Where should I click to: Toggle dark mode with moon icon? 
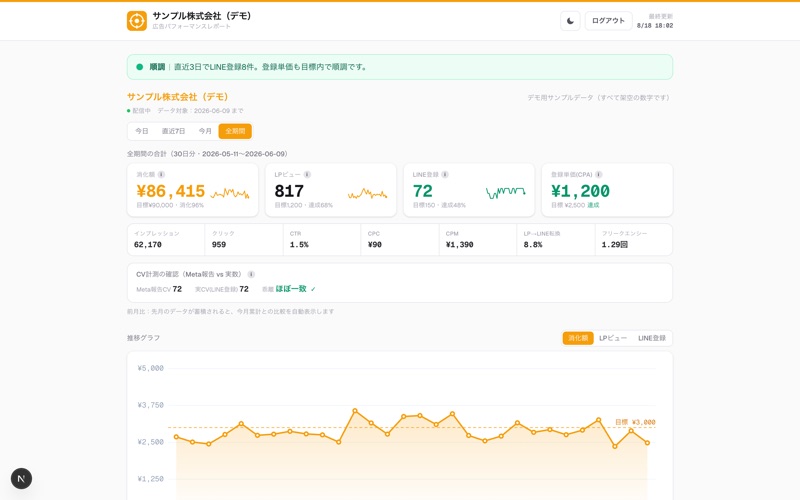point(570,21)
